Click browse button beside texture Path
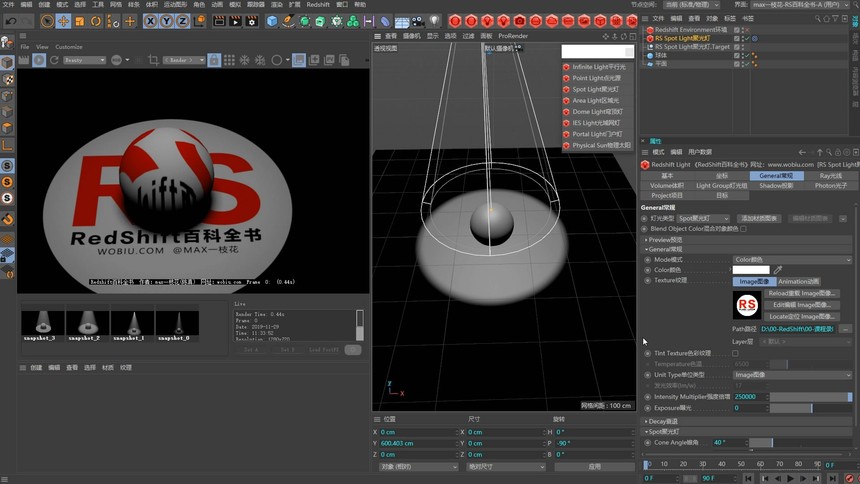The image size is (860, 484). point(845,329)
